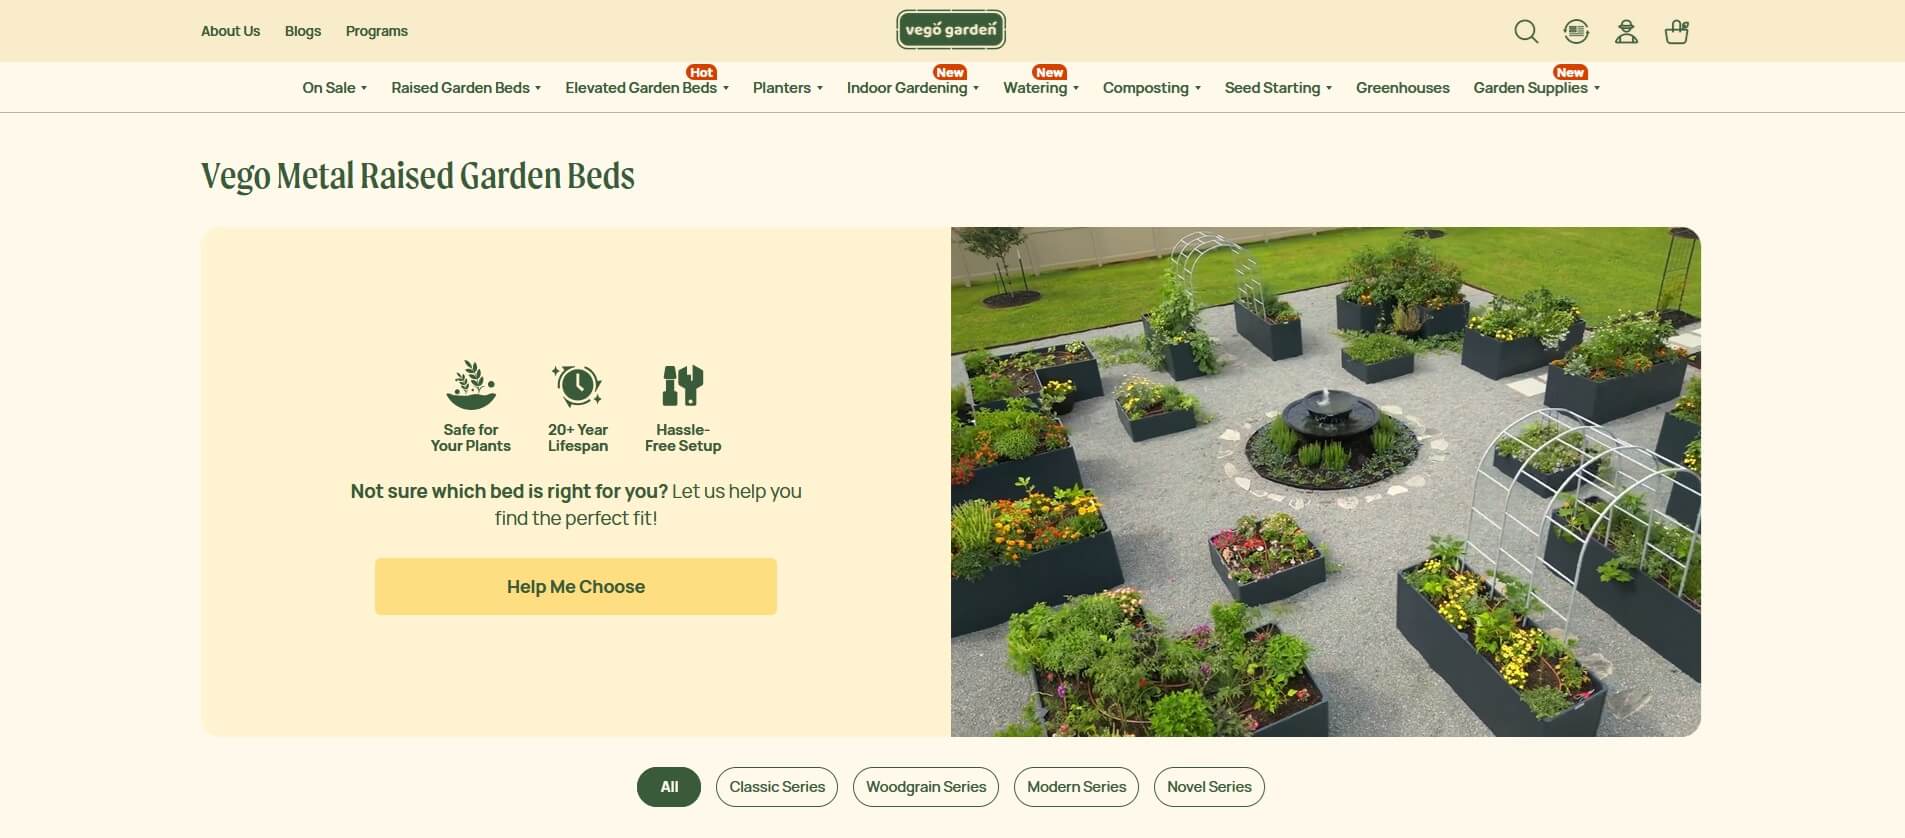Filter by Woodgrain Series
Image resolution: width=1905 pixels, height=838 pixels.
[x=926, y=787]
